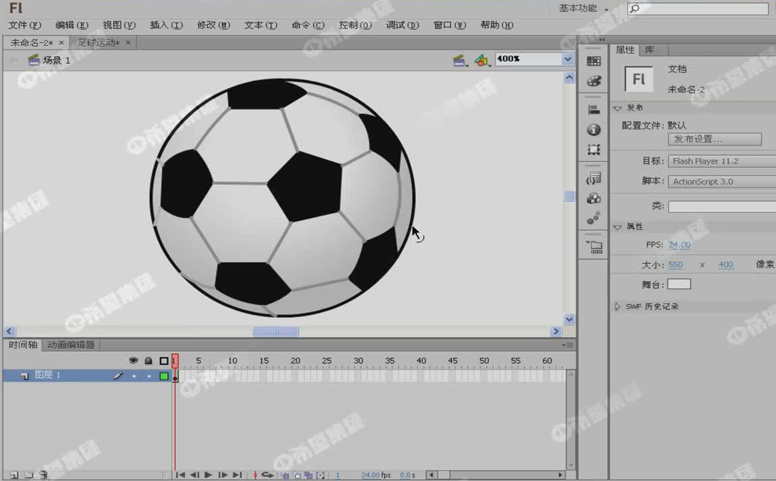
Task: Open the Flash Player 11.2 target dropdown
Action: pos(721,161)
